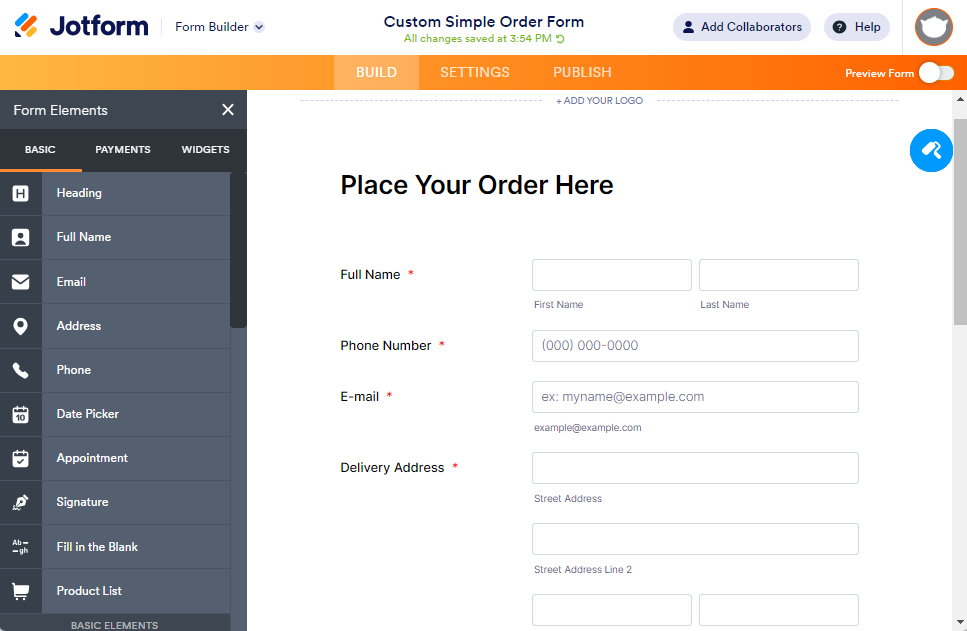Click the BASIC ELEMENTS section label
The height and width of the screenshot is (631, 967).
tap(115, 625)
